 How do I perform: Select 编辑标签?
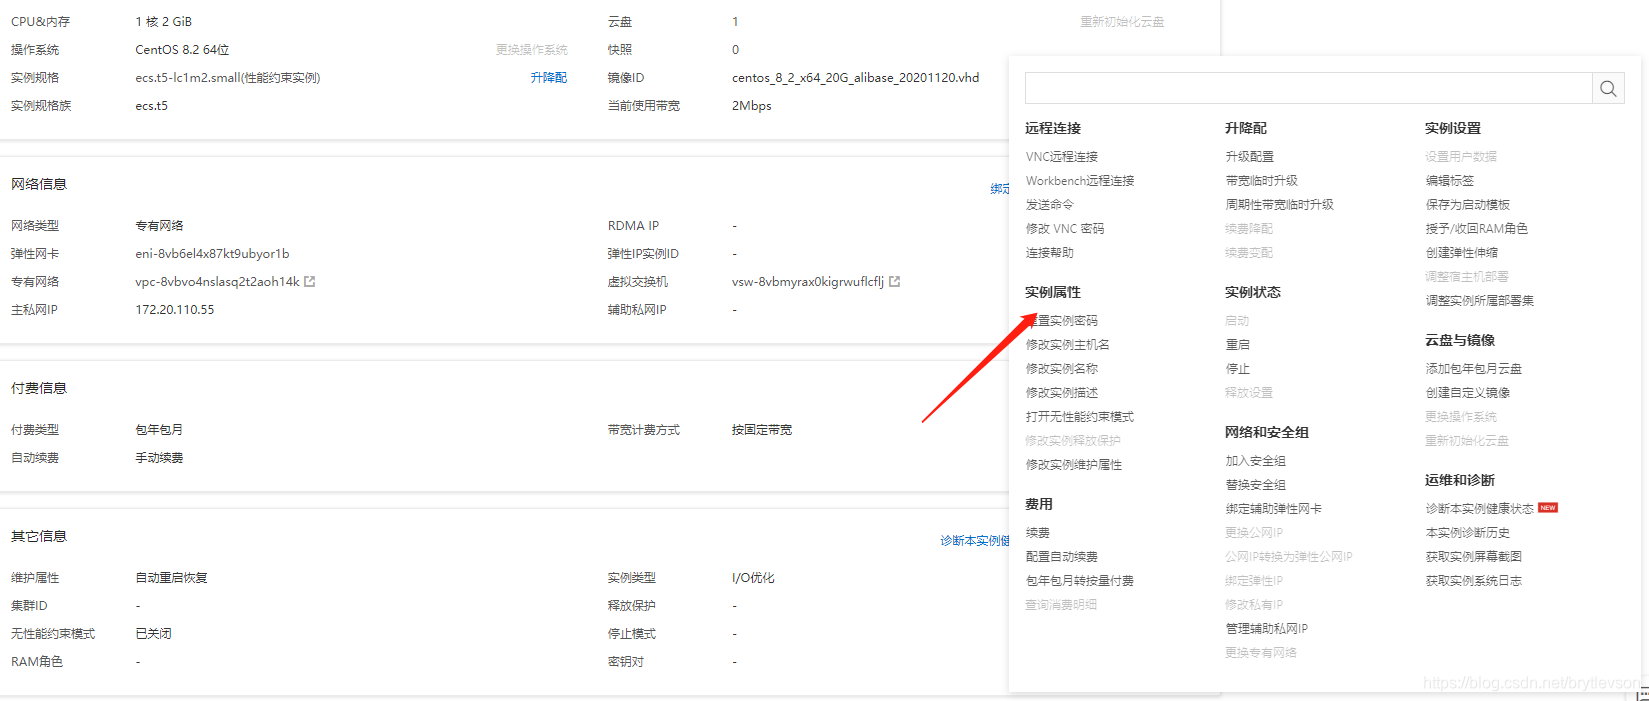pos(1450,181)
